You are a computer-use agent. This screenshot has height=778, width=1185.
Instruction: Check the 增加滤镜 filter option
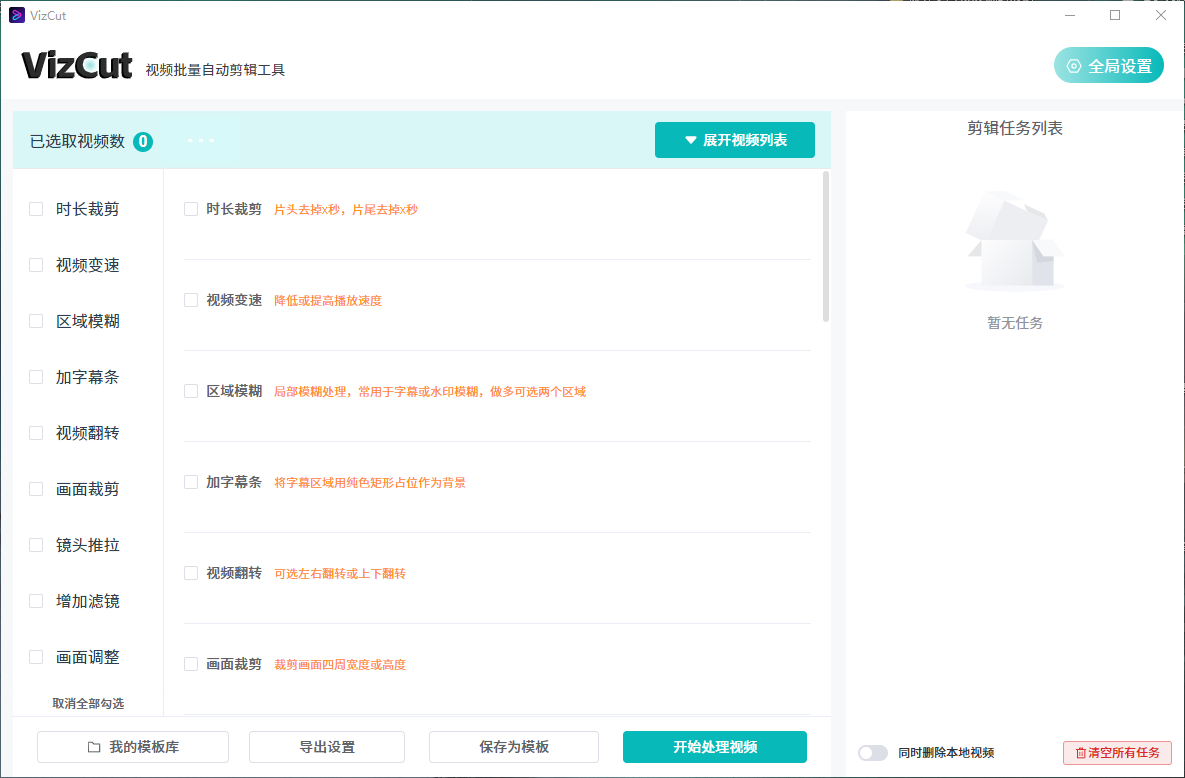pos(36,601)
